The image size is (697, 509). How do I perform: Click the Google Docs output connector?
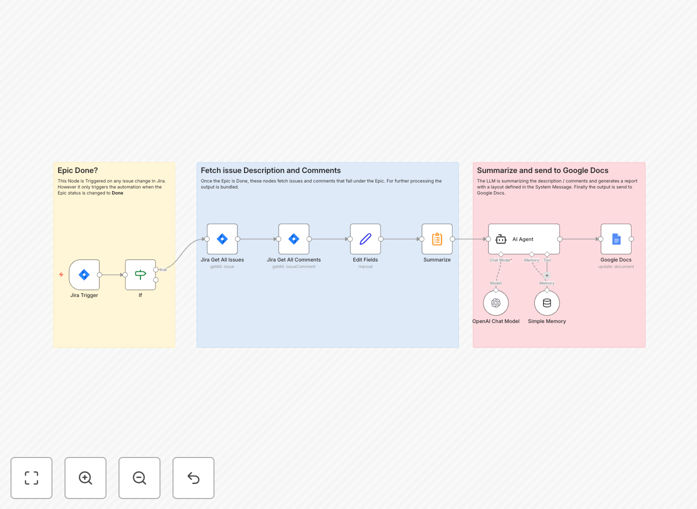[x=631, y=239]
